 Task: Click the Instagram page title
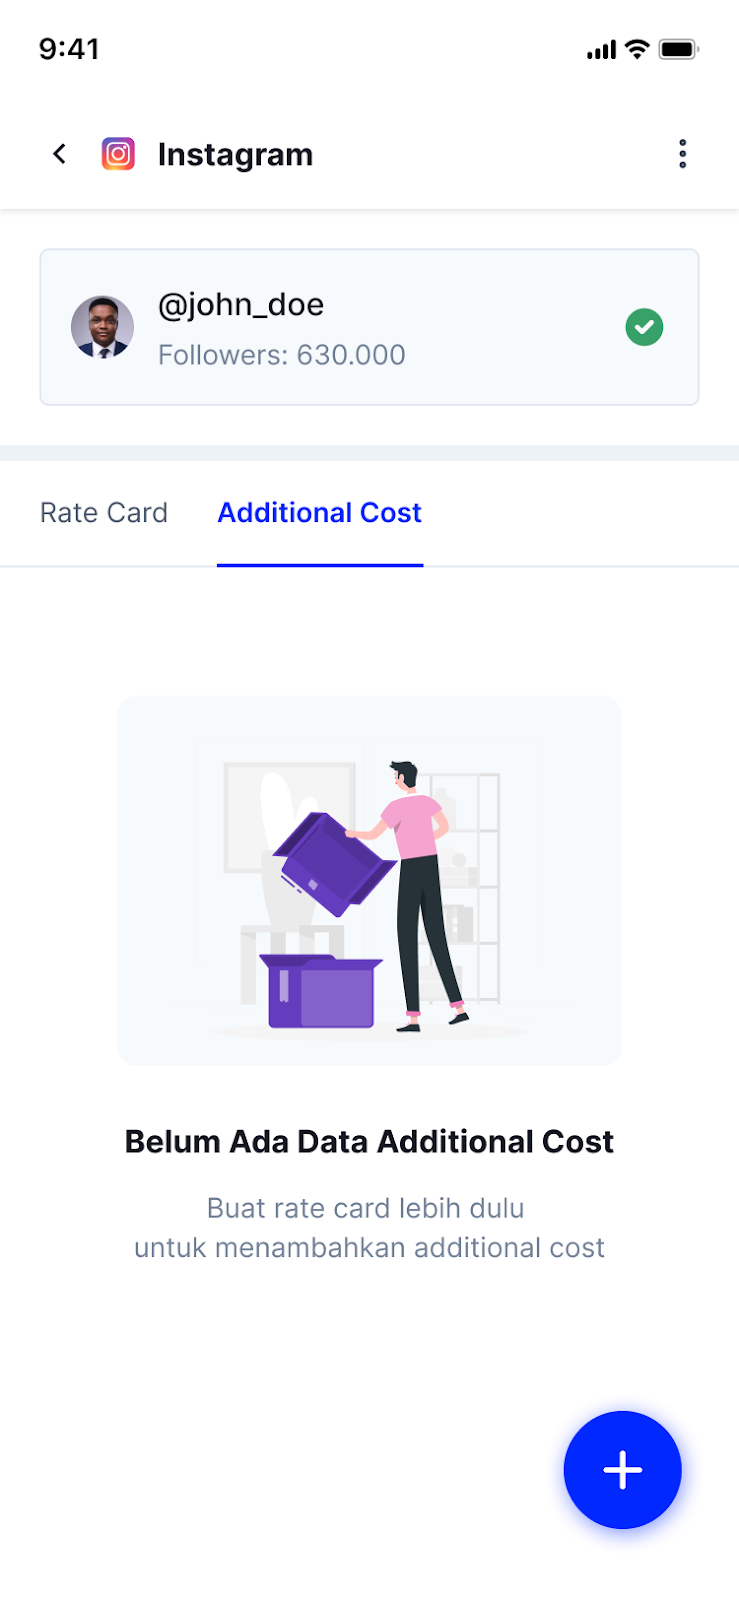[235, 155]
